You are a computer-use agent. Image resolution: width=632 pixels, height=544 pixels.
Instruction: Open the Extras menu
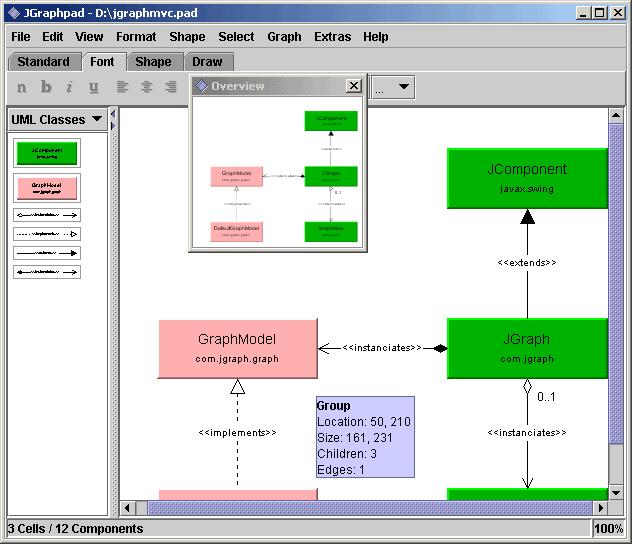333,37
